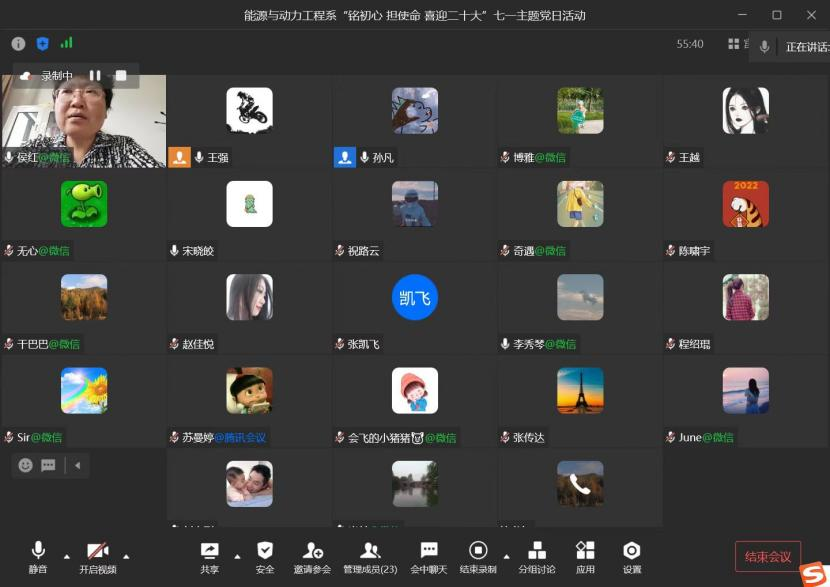
Task: Open Manage members (管理成员) panel
Action: point(370,557)
